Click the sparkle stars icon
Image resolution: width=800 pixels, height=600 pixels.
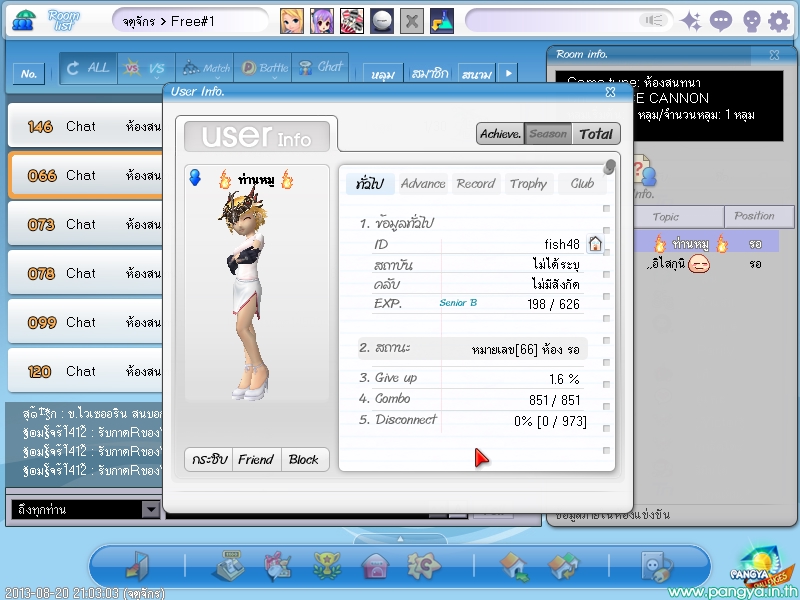tap(691, 21)
